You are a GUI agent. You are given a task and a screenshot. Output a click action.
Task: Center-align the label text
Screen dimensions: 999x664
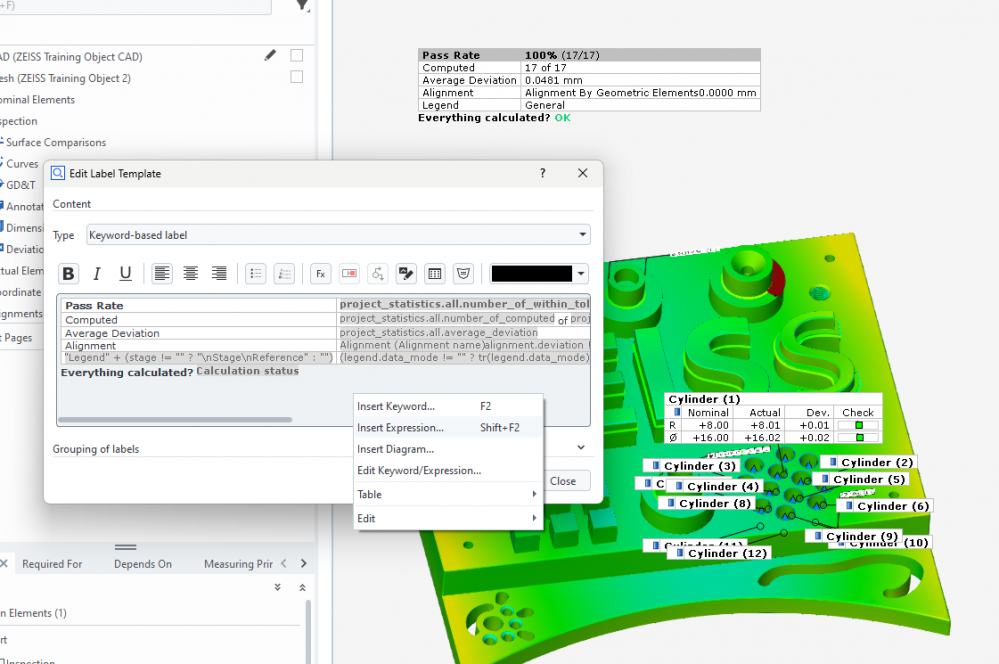190,274
